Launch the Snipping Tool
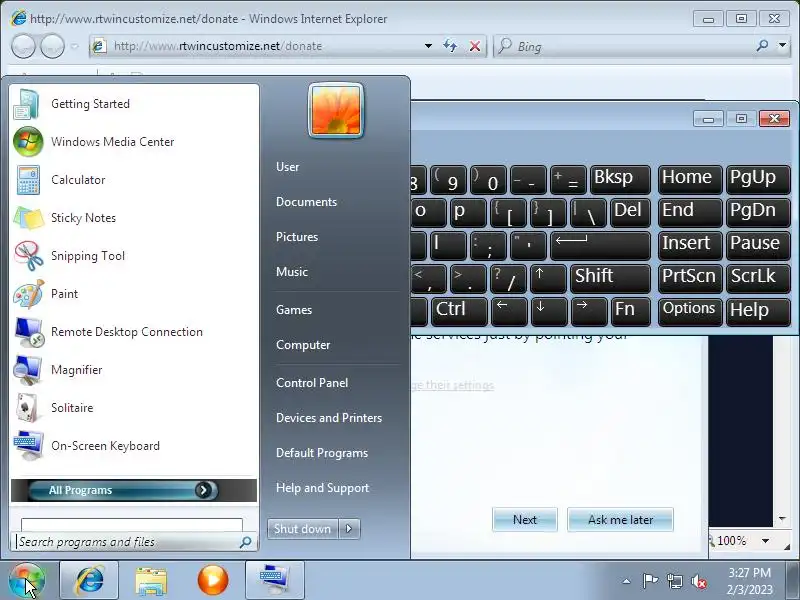Screen dimensions: 800x600 134,256
